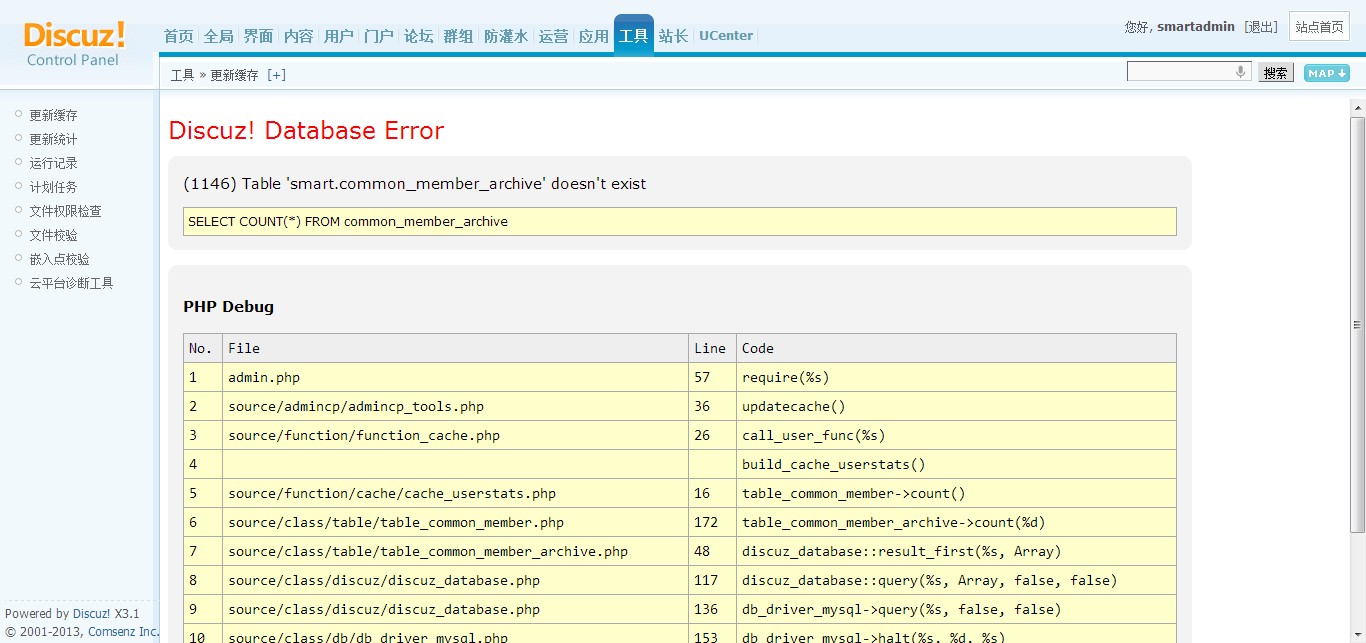Click the updatecache() code cell
The width and height of the screenshot is (1366, 643).
pyautogui.click(x=956, y=406)
